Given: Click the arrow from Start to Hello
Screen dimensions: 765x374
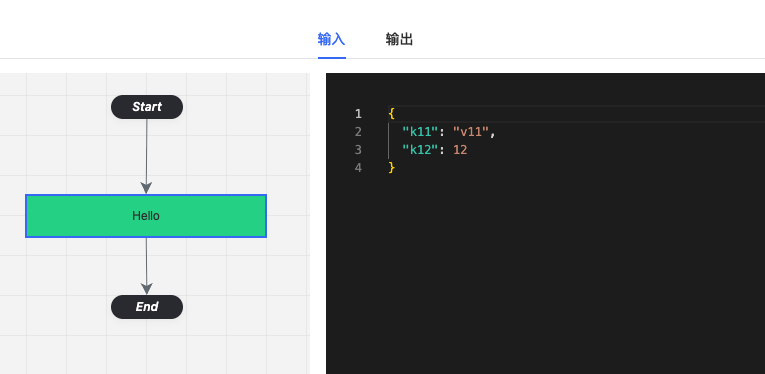Looking at the screenshot, I should [146, 156].
